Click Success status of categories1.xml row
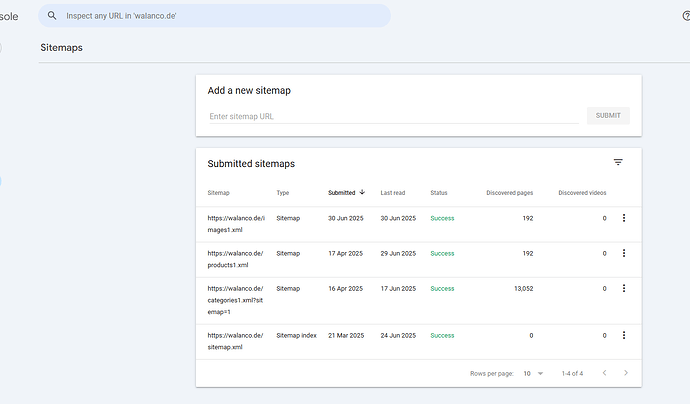This screenshot has width=690, height=404. click(x=442, y=289)
